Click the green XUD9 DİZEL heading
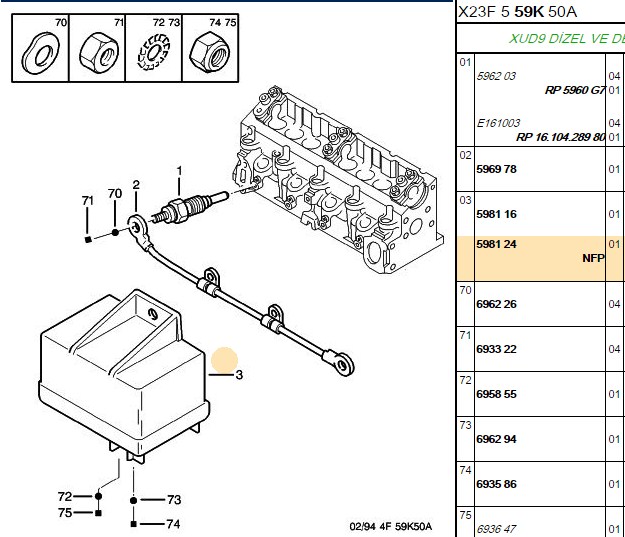This screenshot has width=625, height=537. (566, 39)
